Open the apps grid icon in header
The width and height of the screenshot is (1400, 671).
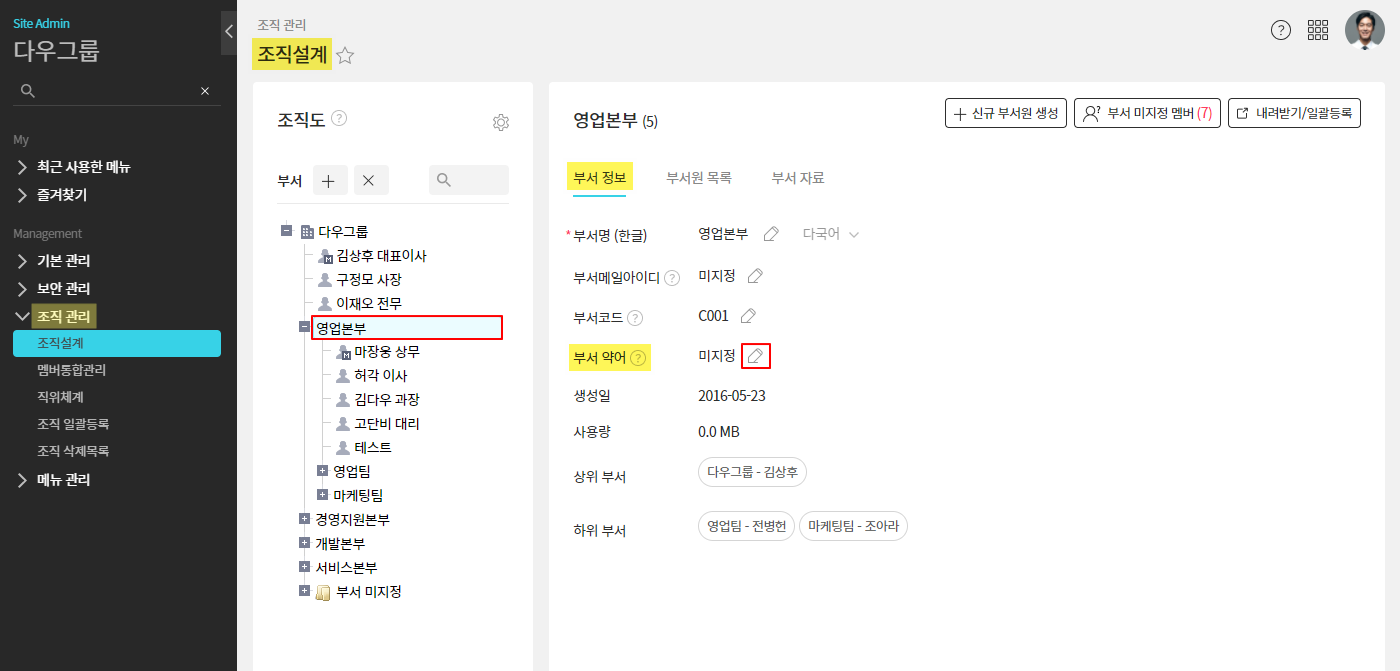tap(1318, 30)
